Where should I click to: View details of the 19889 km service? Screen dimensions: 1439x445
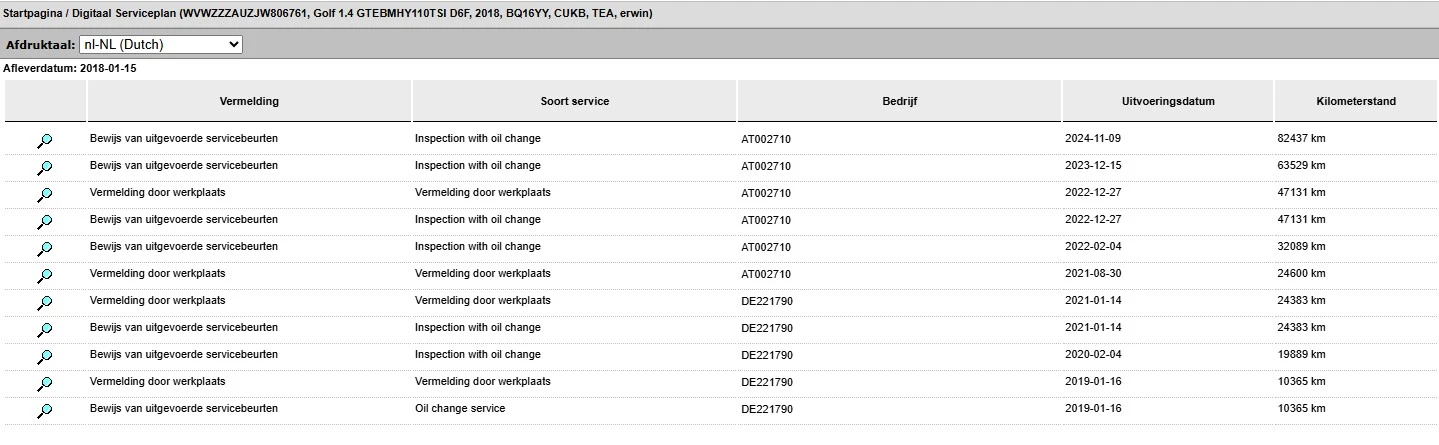pyautogui.click(x=45, y=357)
